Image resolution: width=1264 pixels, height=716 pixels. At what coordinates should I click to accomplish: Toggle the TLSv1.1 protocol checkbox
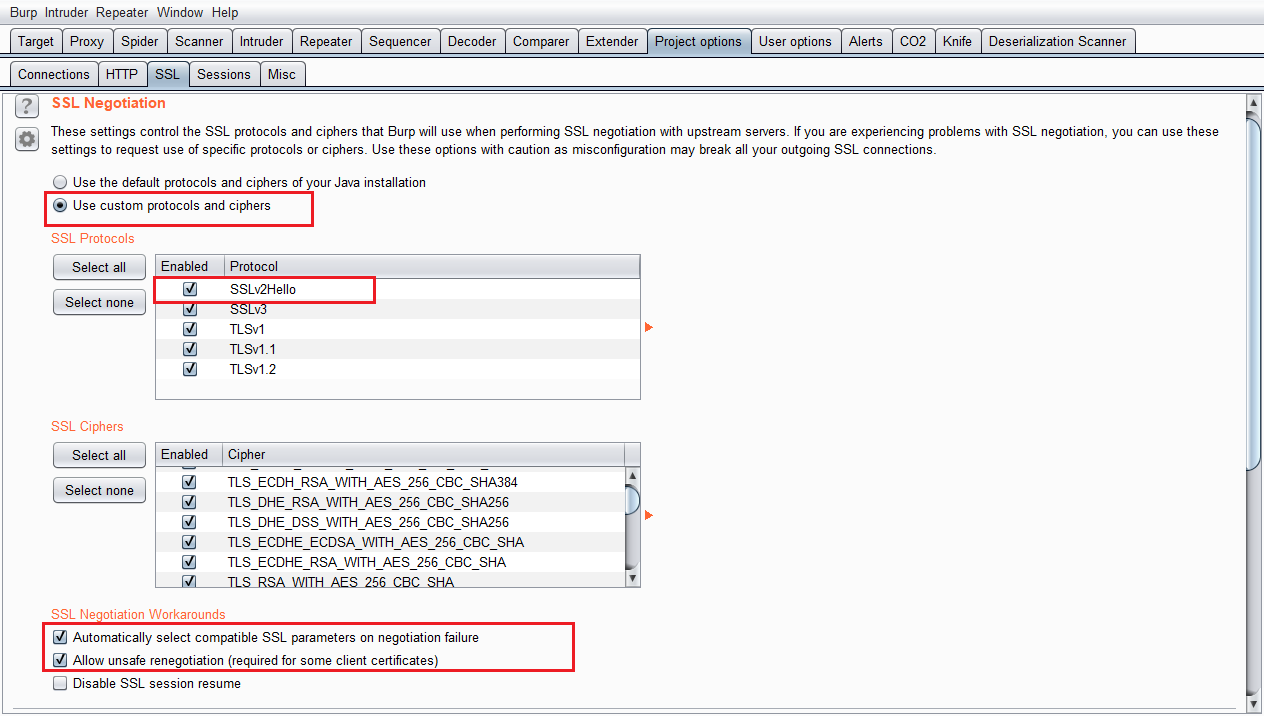[190, 349]
